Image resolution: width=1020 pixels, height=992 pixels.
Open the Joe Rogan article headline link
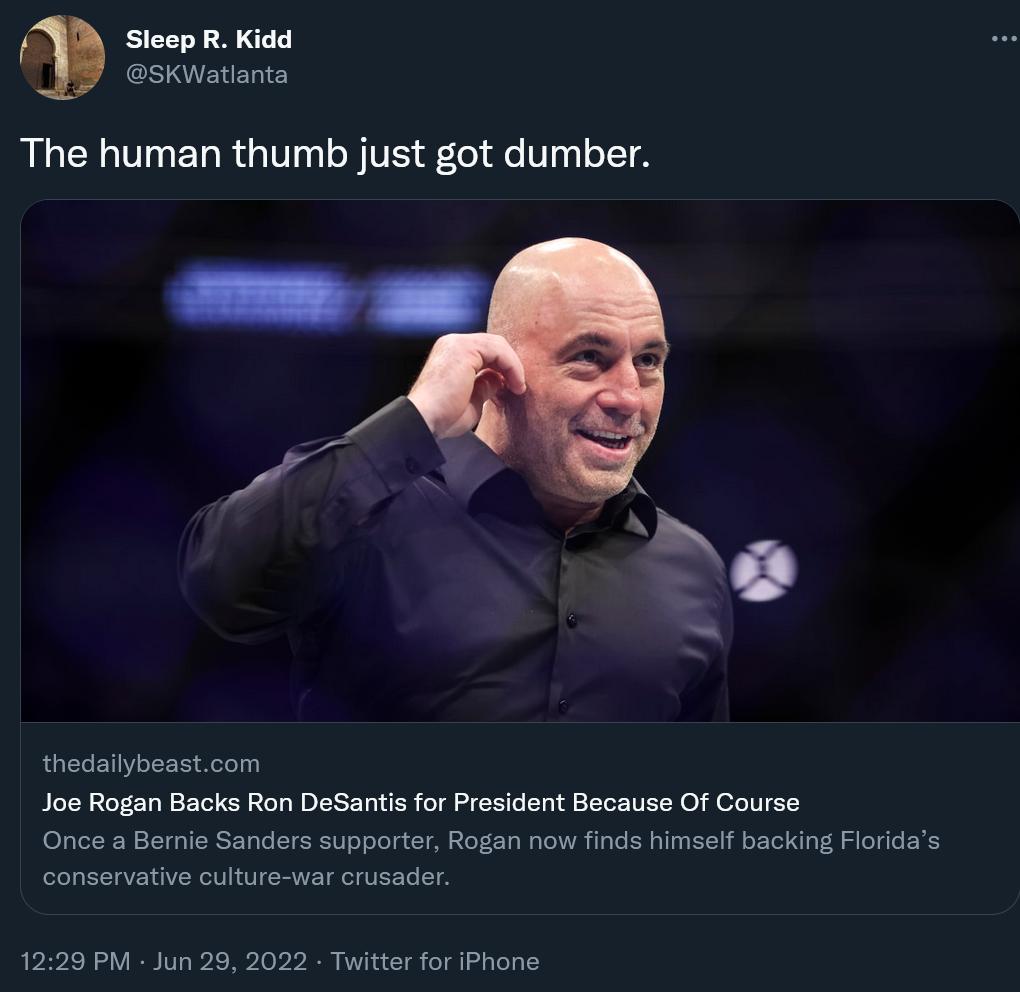(420, 802)
